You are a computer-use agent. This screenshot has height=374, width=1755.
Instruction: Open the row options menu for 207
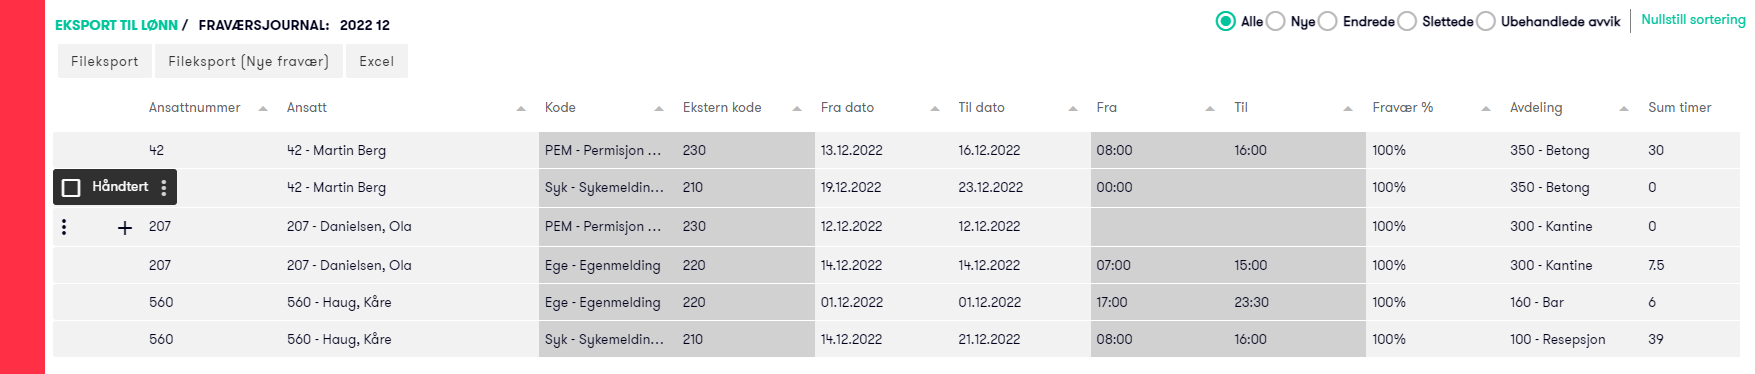pos(64,227)
